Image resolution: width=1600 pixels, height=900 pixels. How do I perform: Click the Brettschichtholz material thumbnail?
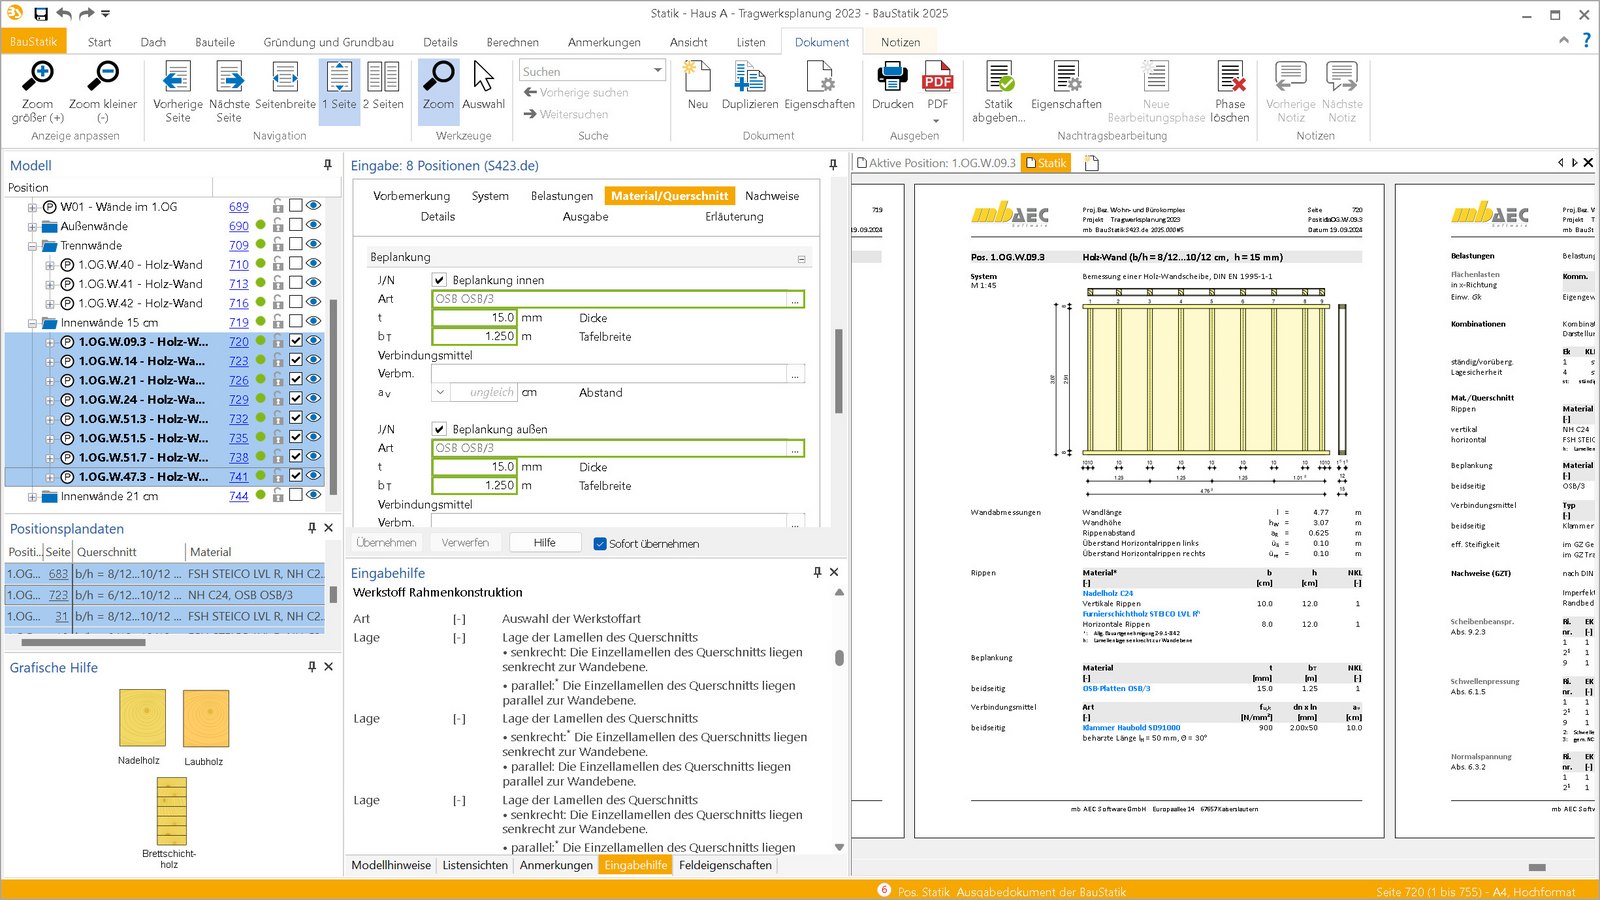point(172,812)
